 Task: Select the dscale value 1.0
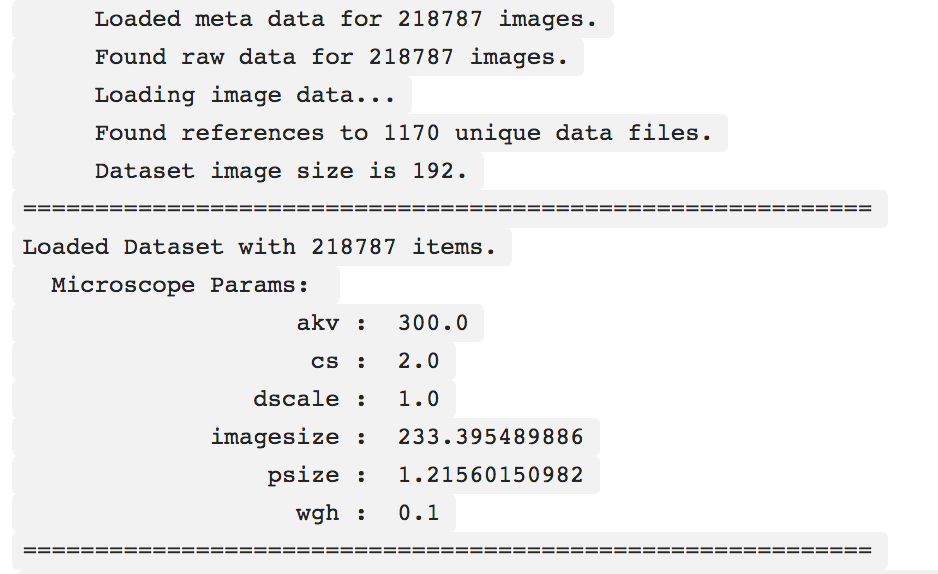click(x=419, y=399)
